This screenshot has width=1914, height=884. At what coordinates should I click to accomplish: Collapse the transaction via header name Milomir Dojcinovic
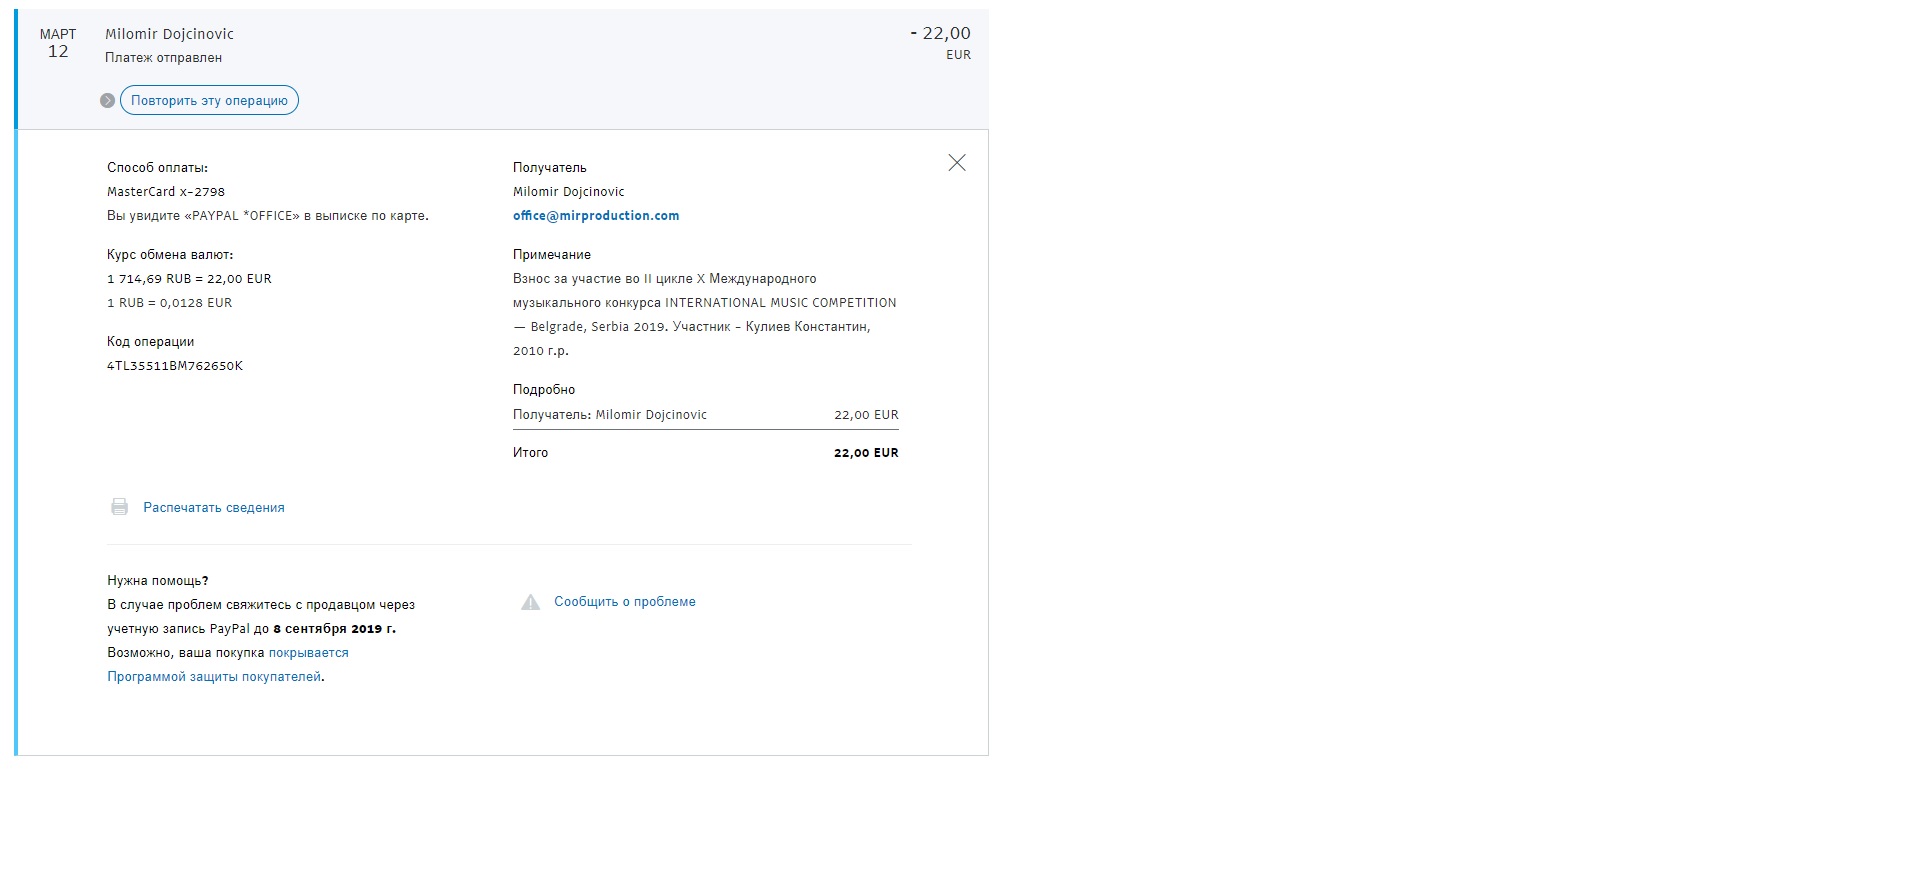click(169, 34)
